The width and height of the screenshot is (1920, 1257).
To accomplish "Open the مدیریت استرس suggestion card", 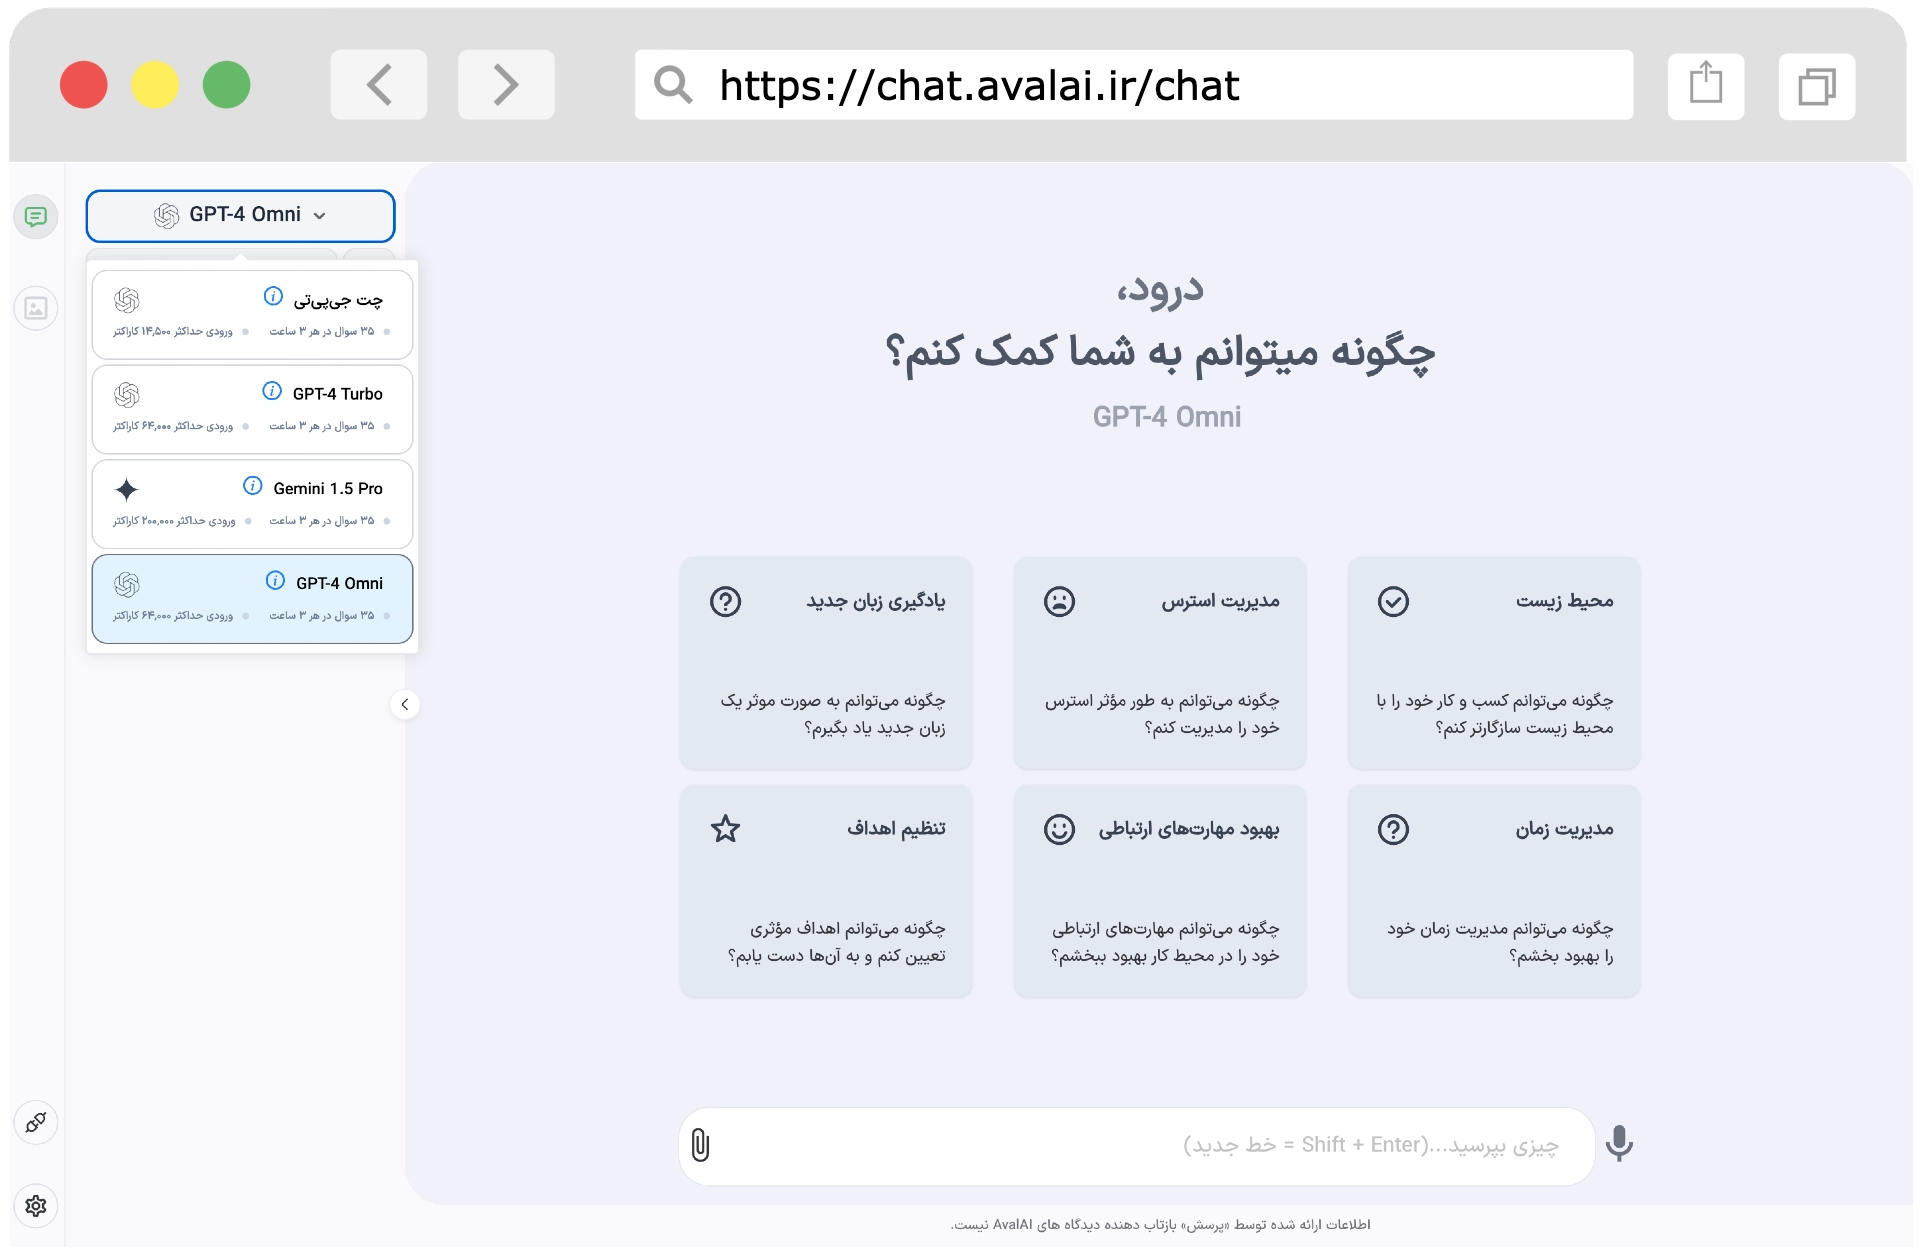I will pos(1160,664).
